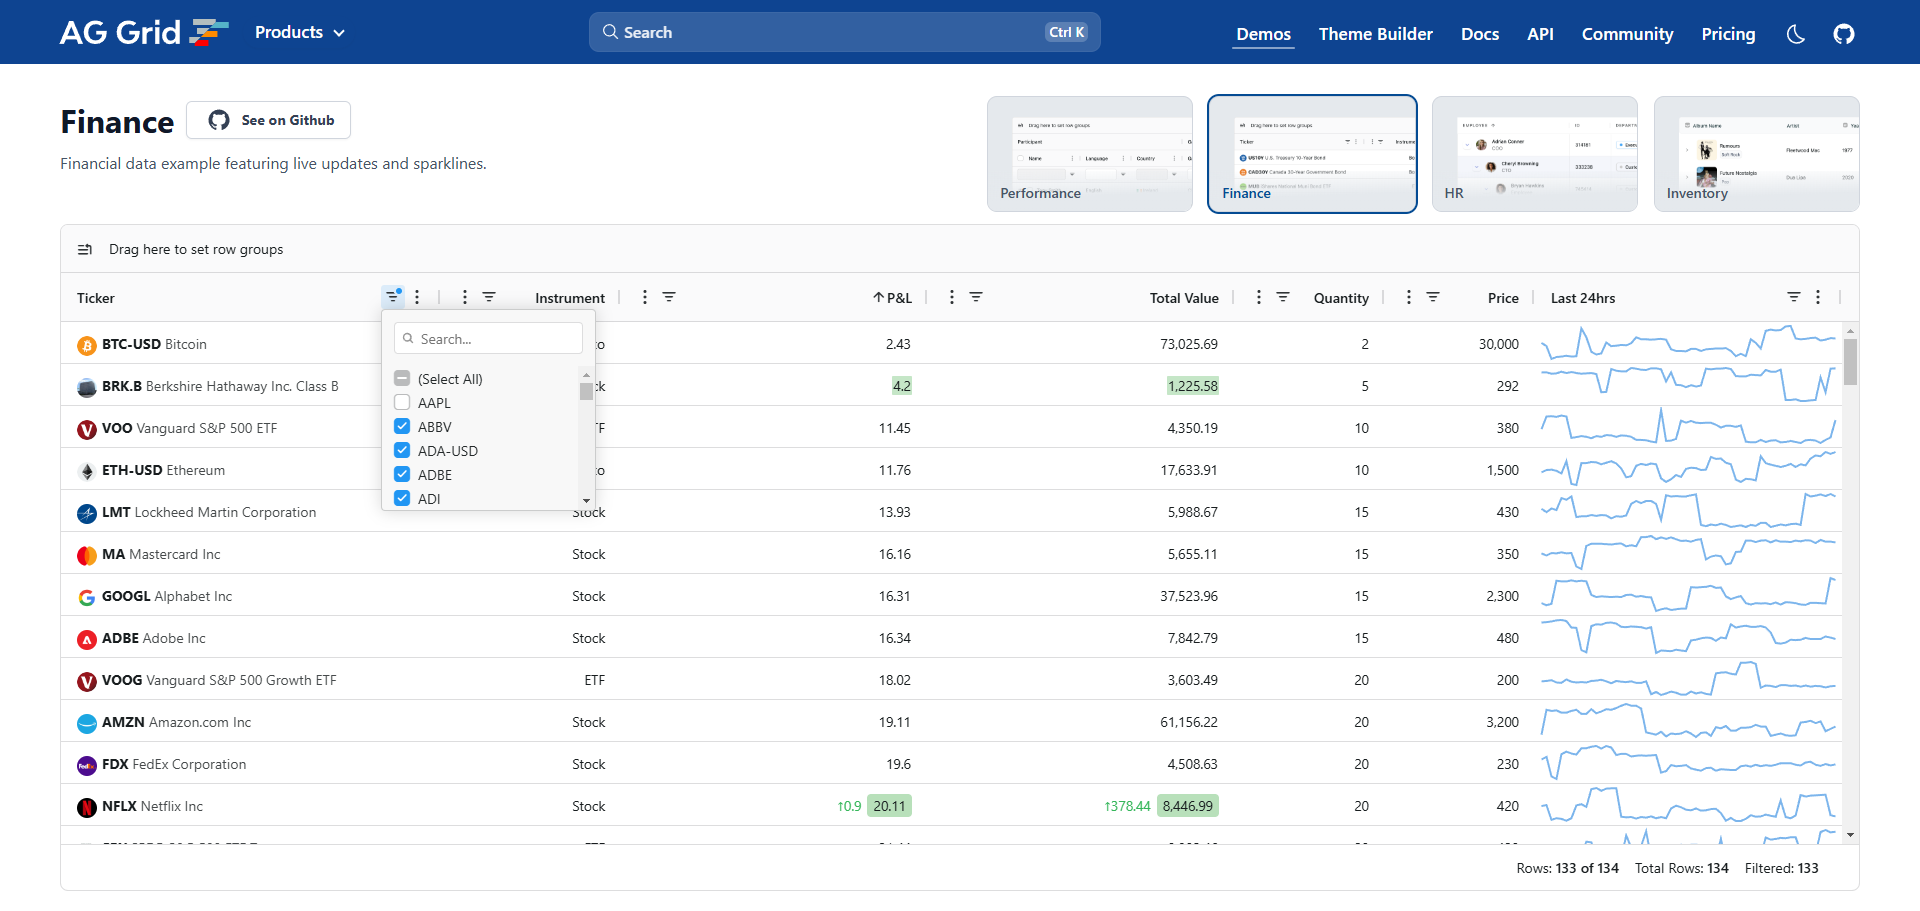Sort by the Price column header
1920x911 pixels.
pyautogui.click(x=1503, y=298)
